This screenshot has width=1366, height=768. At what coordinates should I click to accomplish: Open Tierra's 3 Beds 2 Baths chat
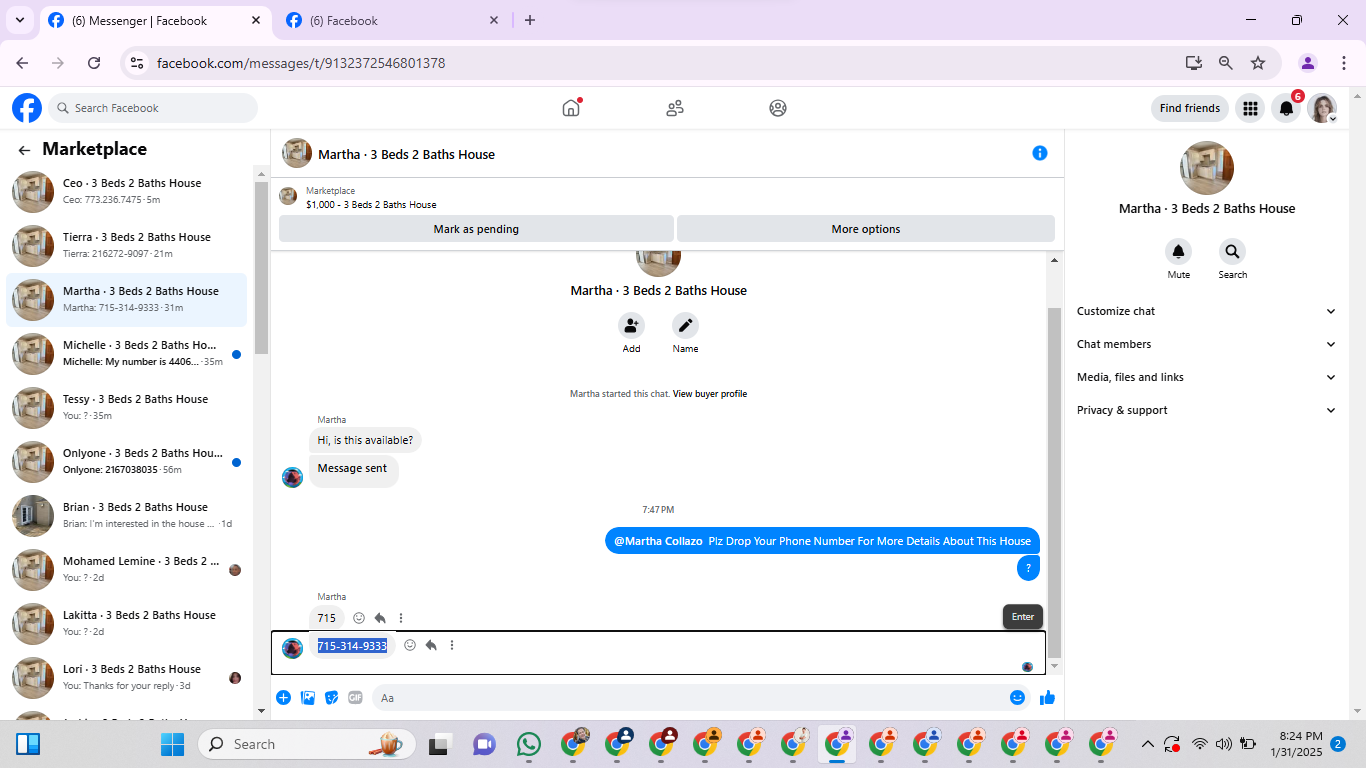pos(126,246)
